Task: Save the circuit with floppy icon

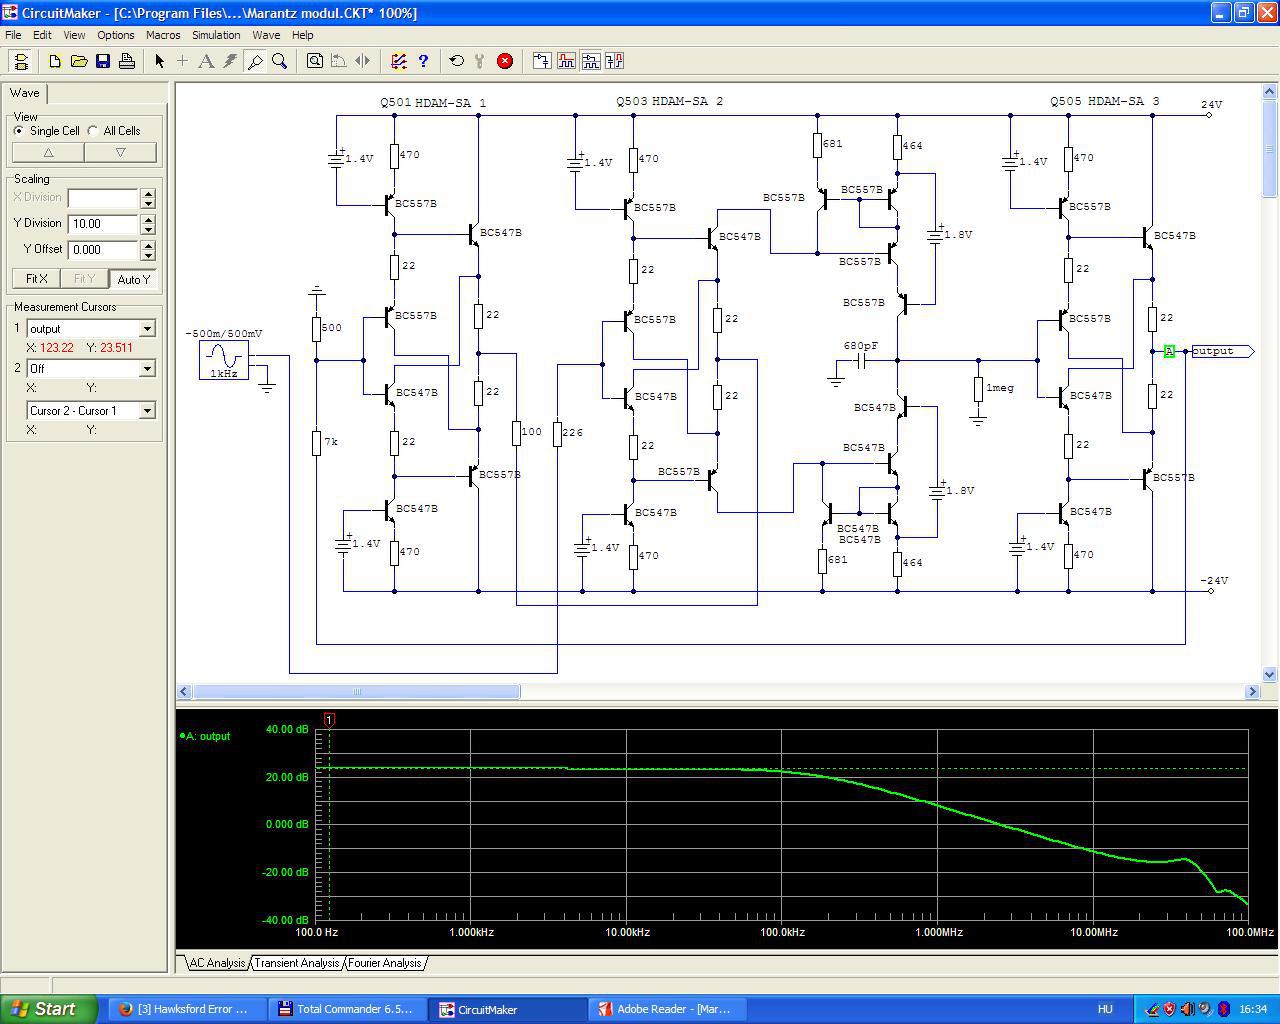Action: coord(103,61)
